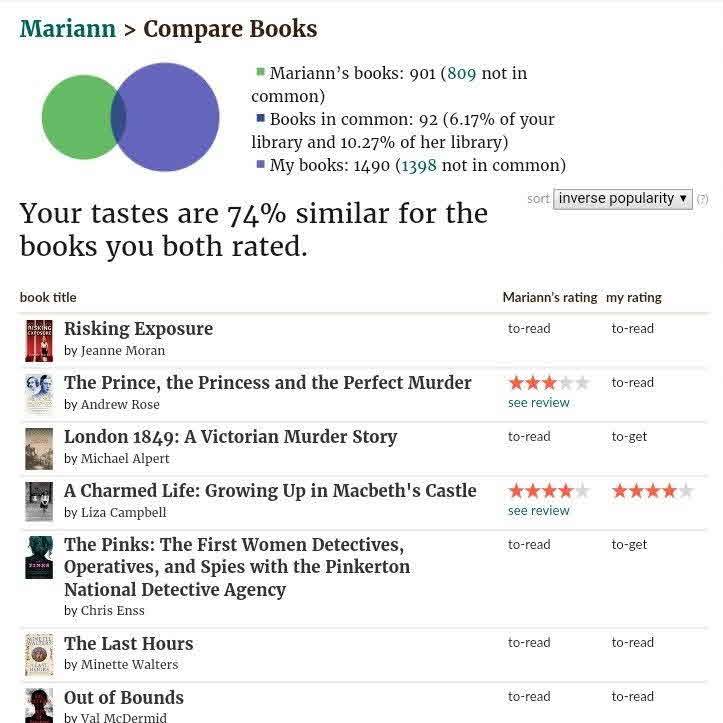Open the Prince, Princess and Perfect Murder cover
This screenshot has width=723, height=723.
(x=39, y=394)
